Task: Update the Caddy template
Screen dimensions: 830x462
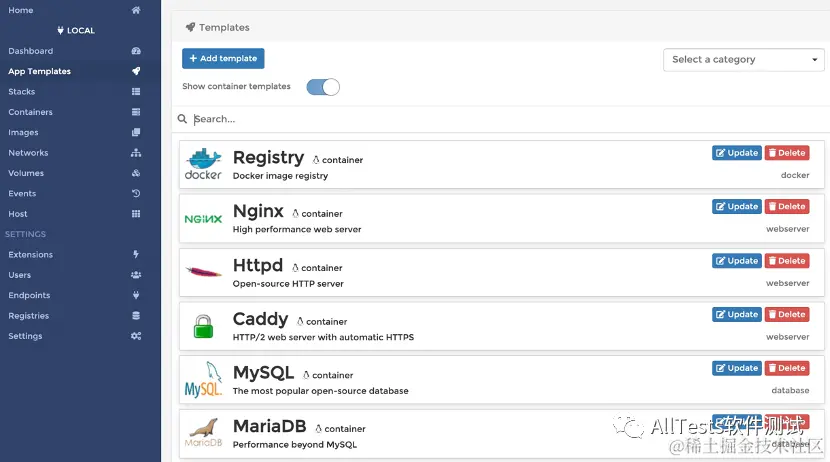Action: tap(736, 314)
